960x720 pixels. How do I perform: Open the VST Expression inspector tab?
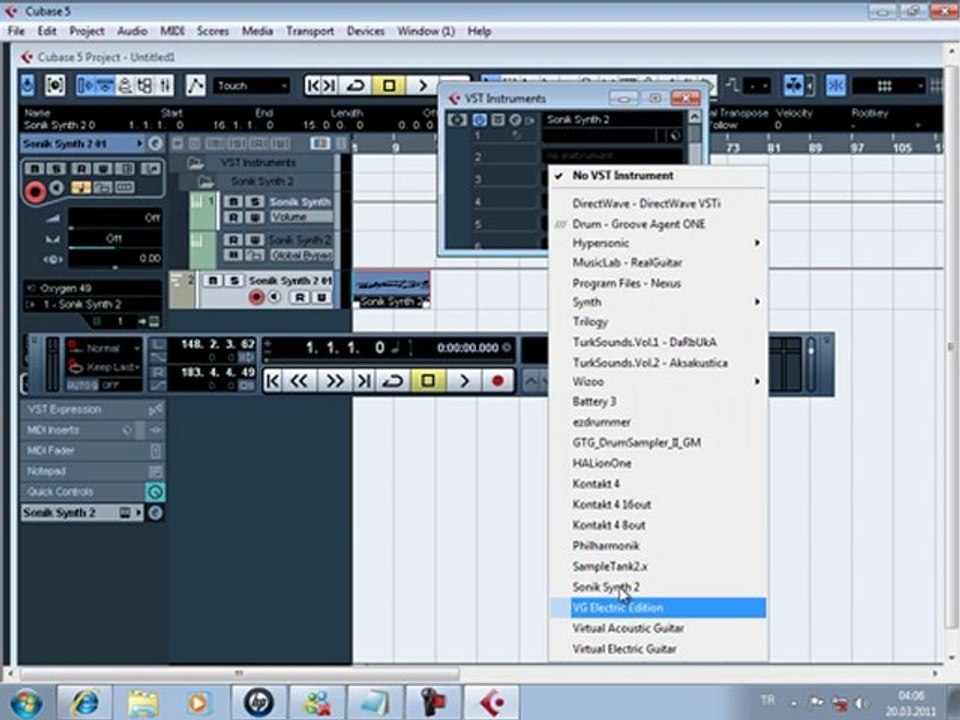point(93,409)
